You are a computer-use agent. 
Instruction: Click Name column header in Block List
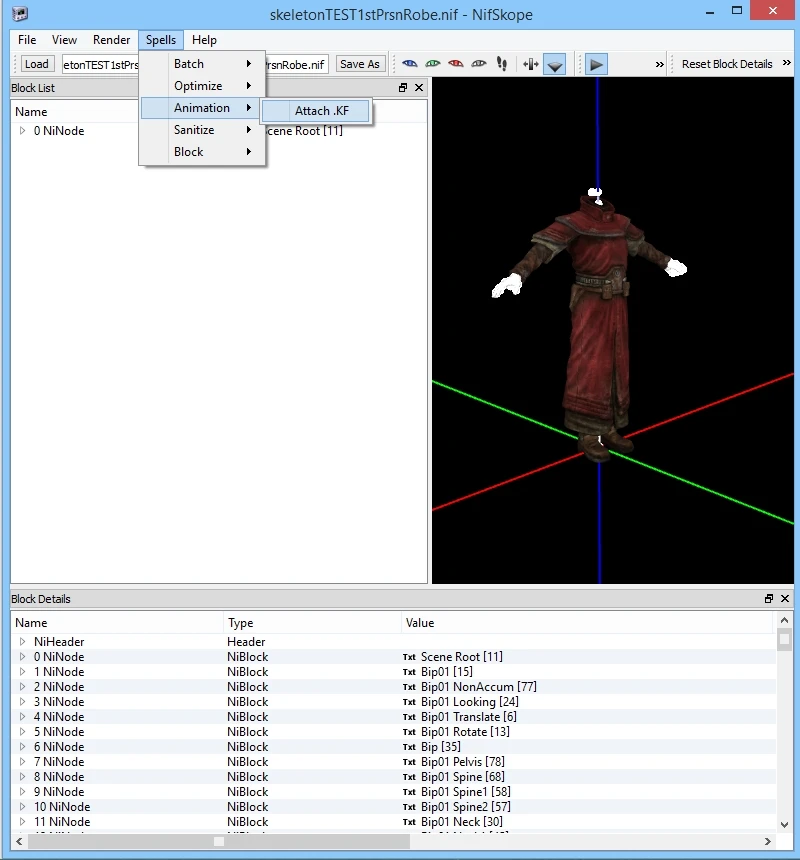coord(31,112)
